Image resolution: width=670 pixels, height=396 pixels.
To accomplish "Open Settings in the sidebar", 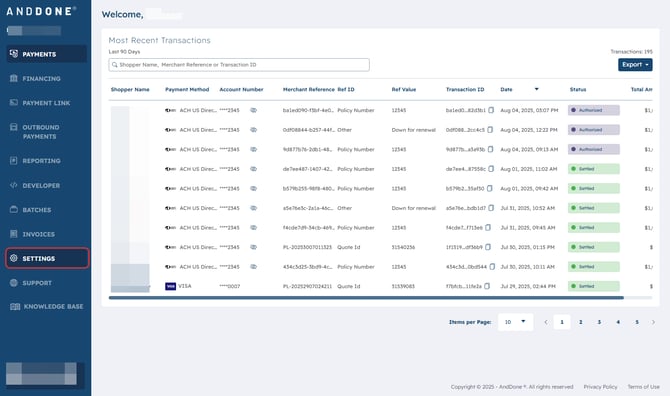I will click(47, 258).
